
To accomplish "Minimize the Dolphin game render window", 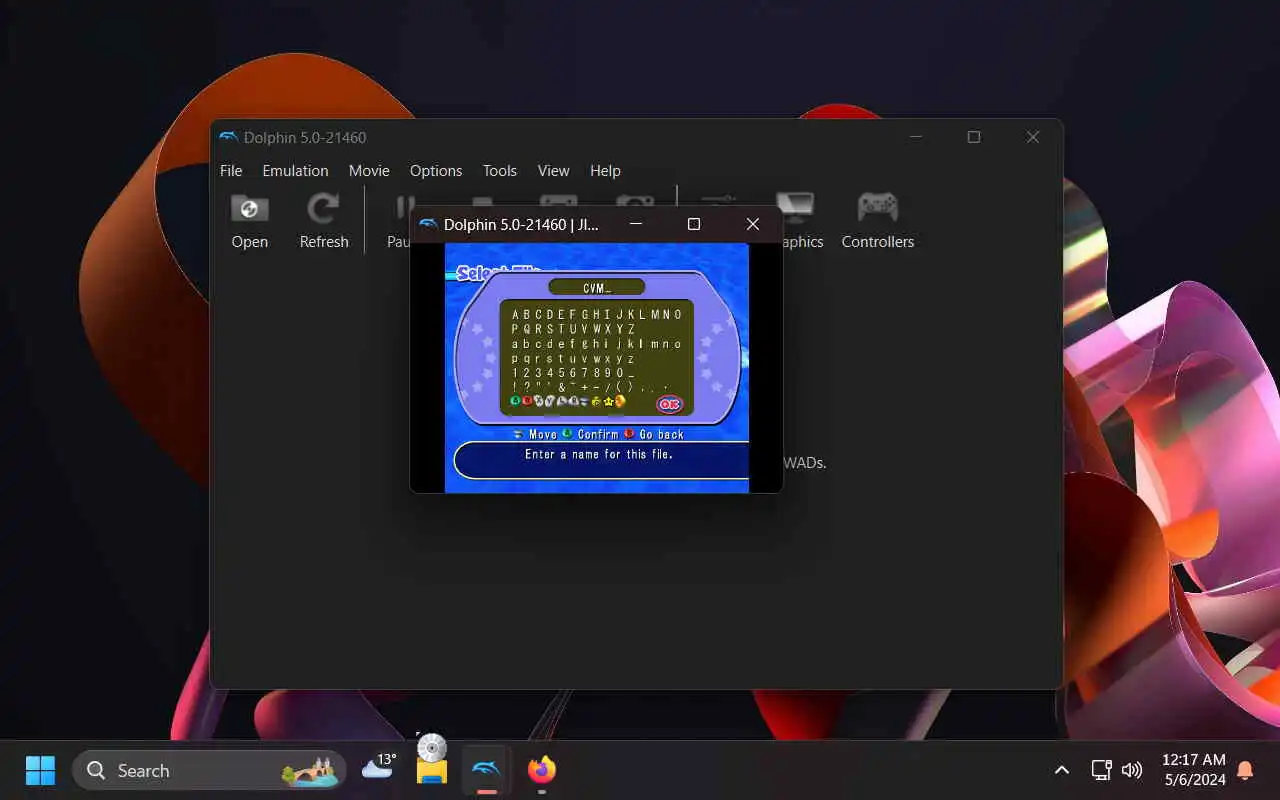I will click(x=636, y=224).
